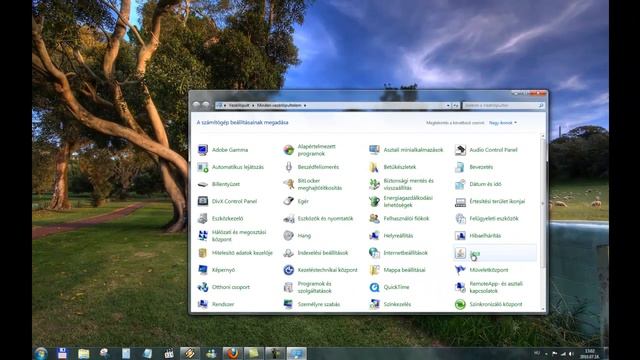Open BitLocker meghajtótitkosítás
This screenshot has width=640, height=360.
(x=313, y=184)
